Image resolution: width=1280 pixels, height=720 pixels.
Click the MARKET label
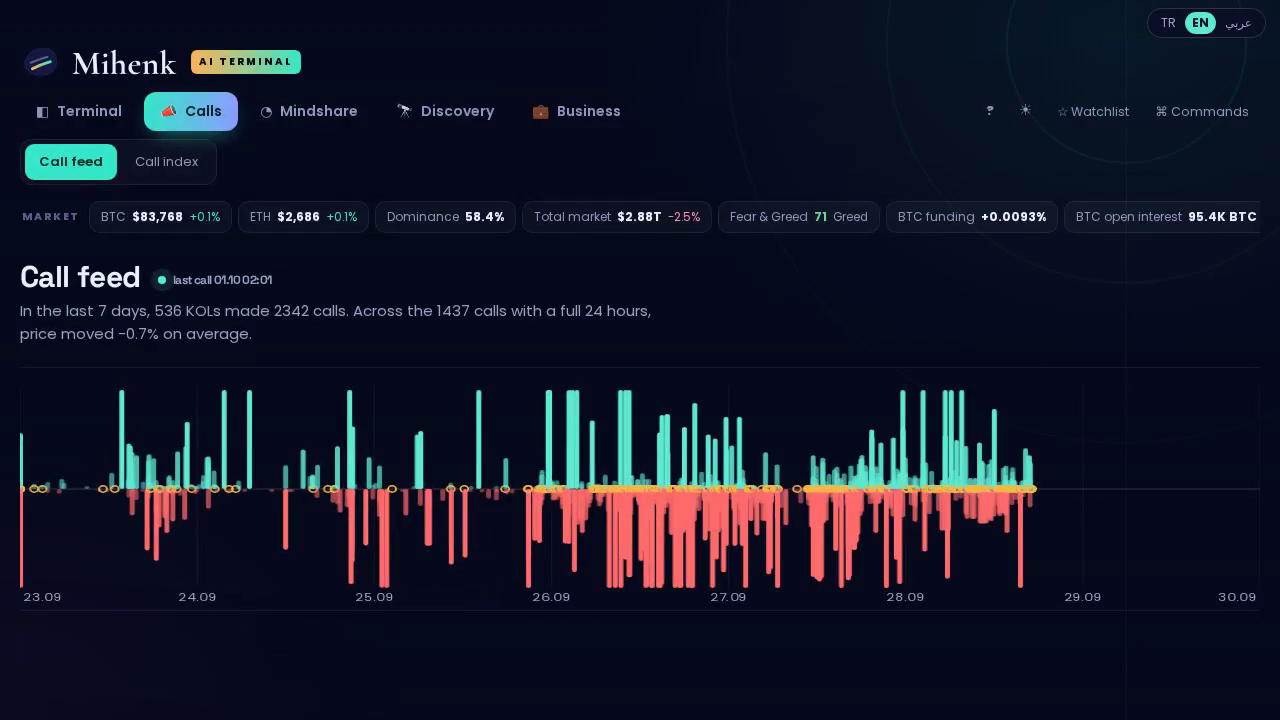tap(50, 217)
